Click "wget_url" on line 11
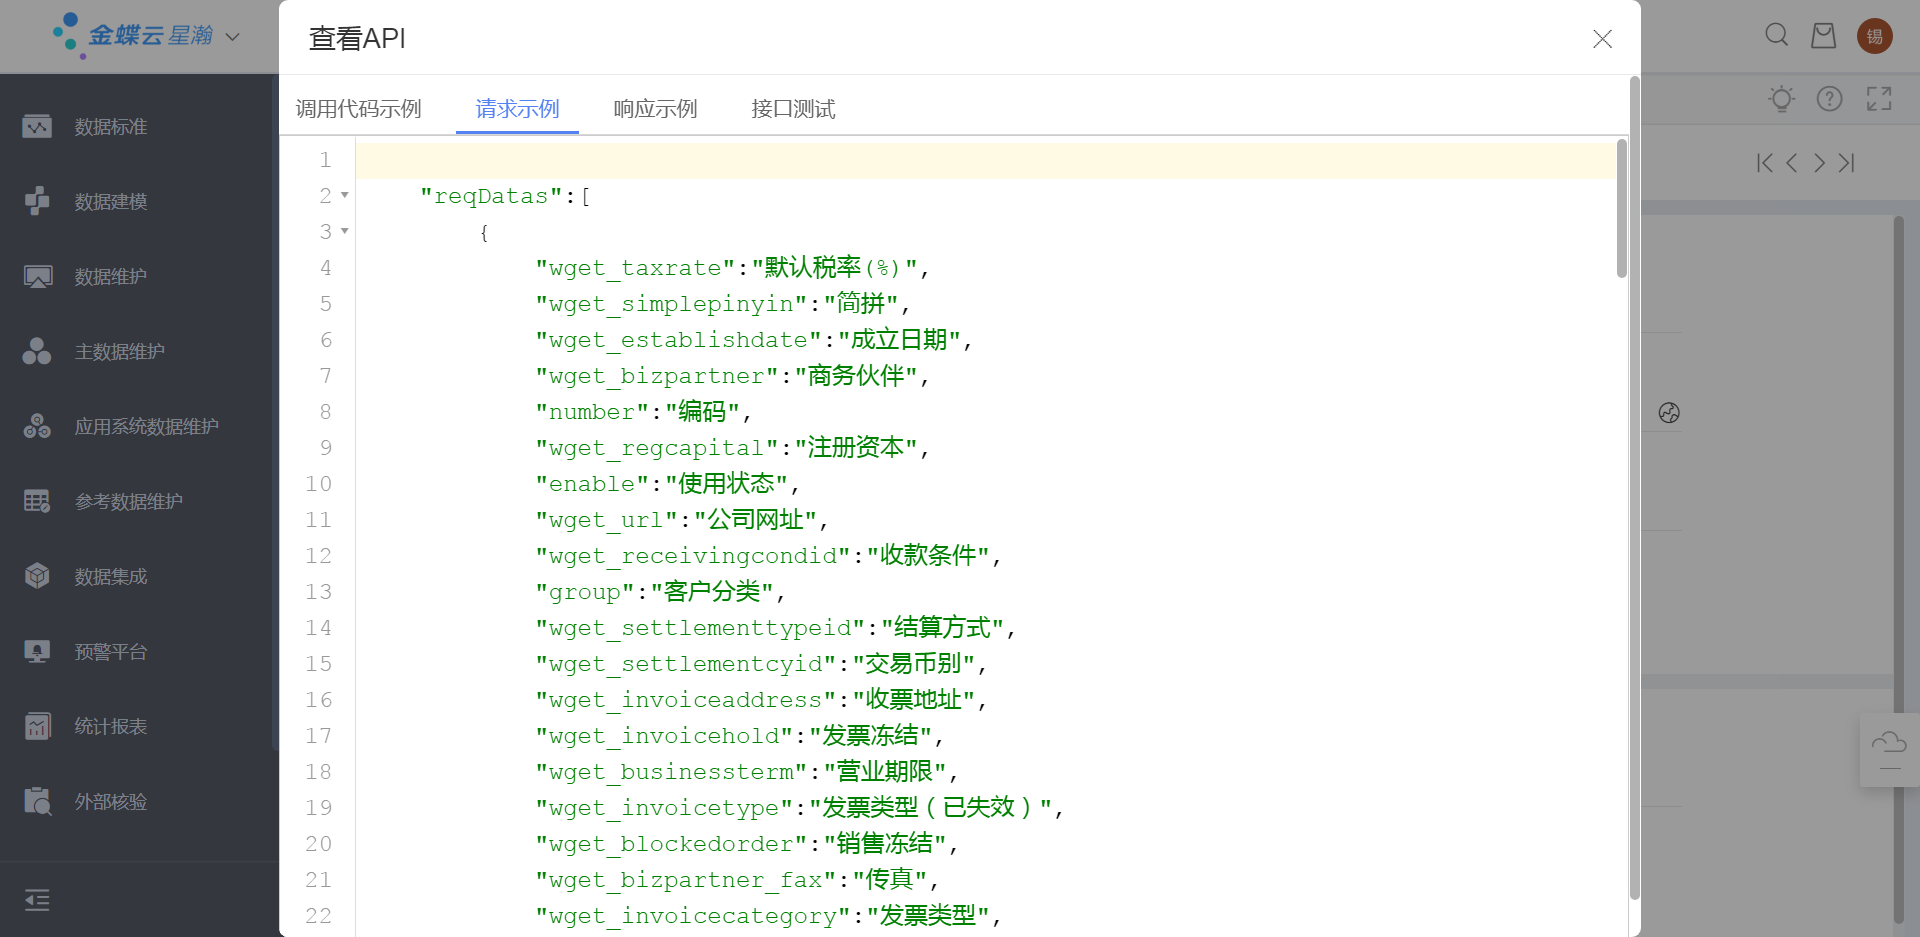The width and height of the screenshot is (1920, 937). click(x=607, y=520)
